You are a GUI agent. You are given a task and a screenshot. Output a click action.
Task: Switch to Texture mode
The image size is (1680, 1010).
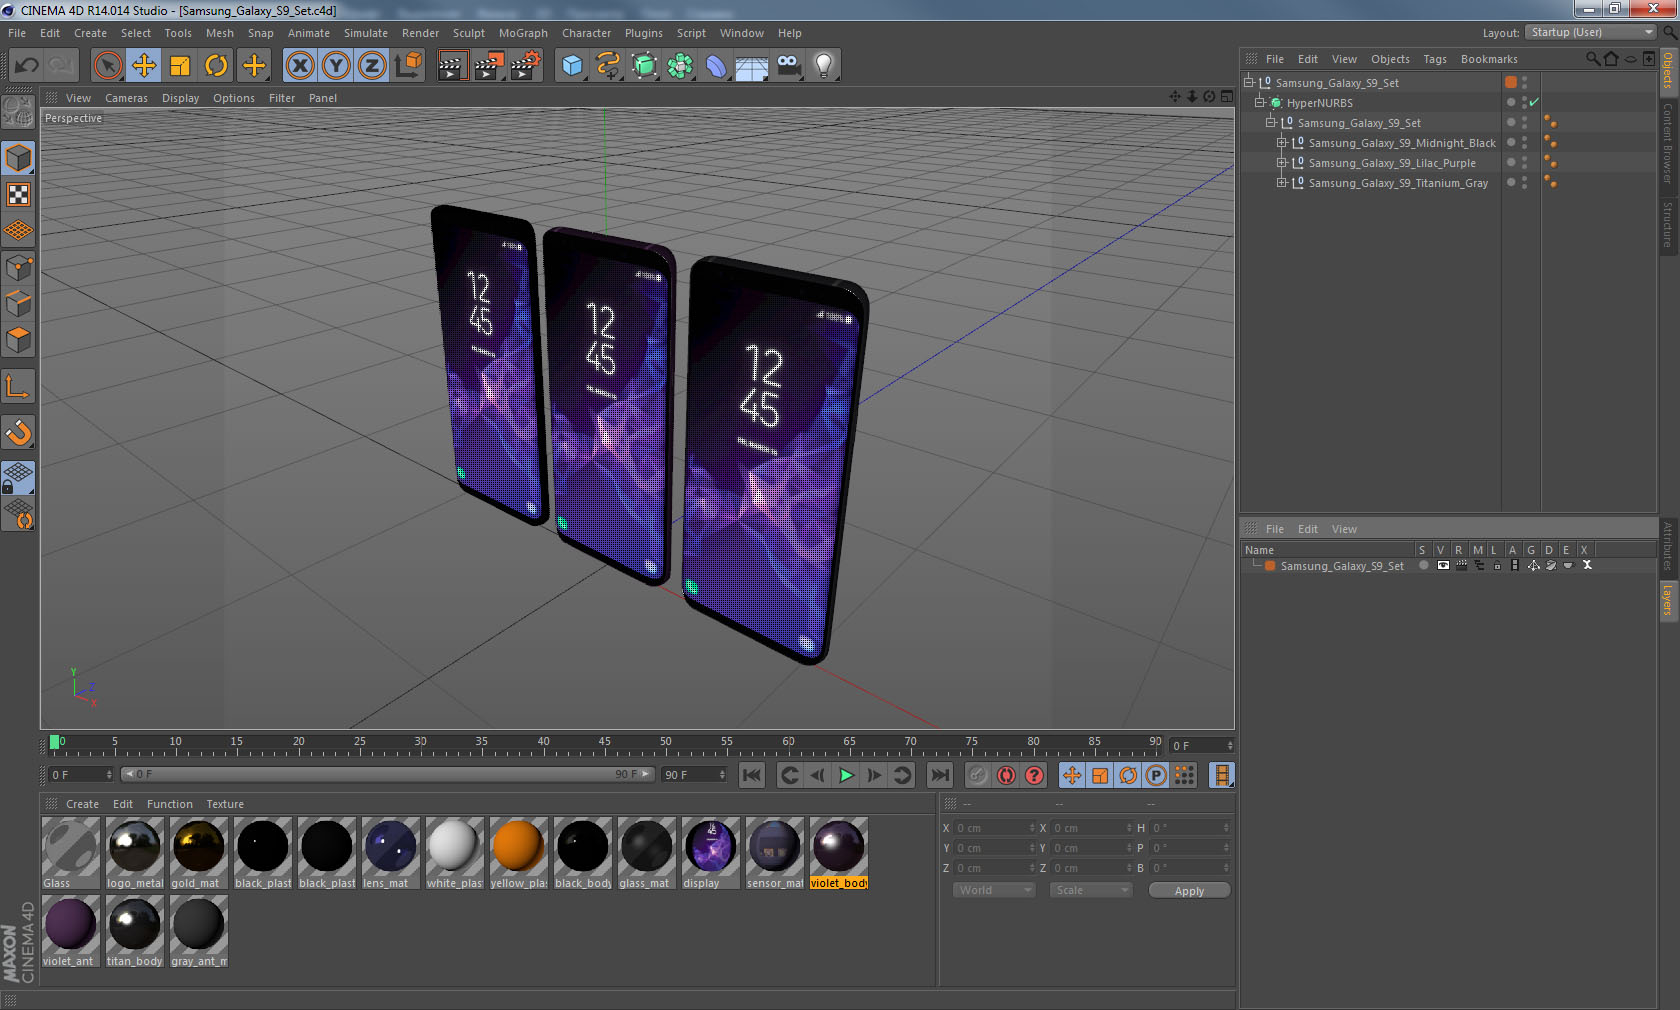pyautogui.click(x=19, y=195)
